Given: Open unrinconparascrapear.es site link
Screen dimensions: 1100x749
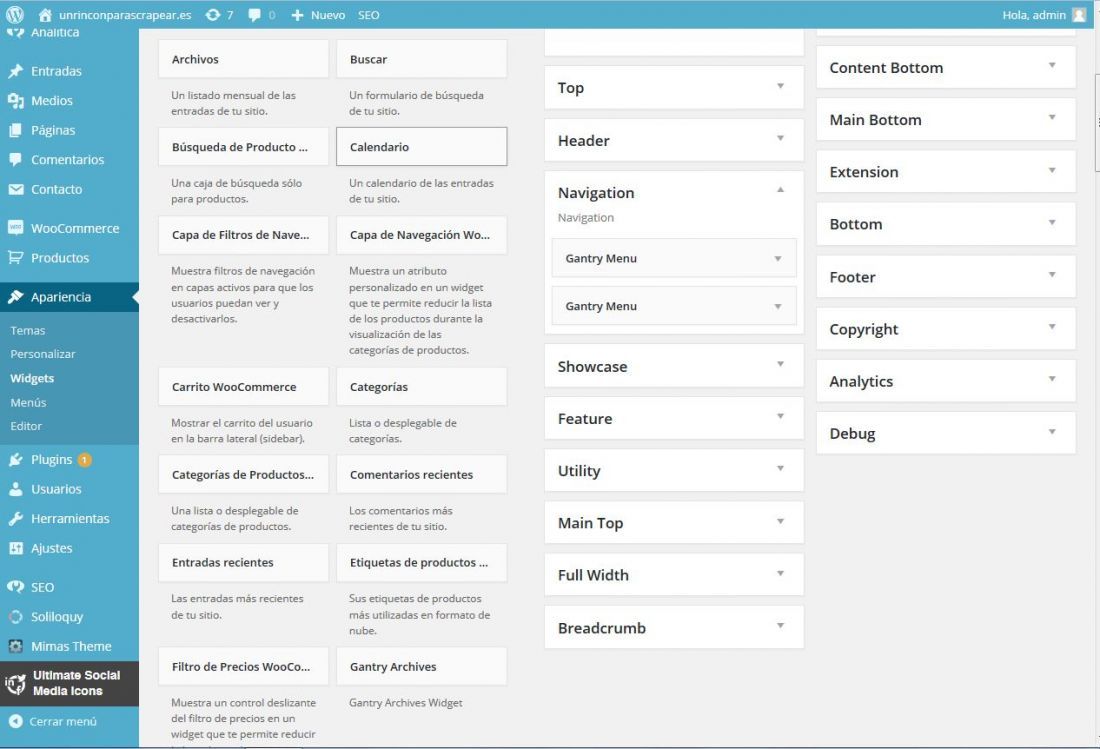Looking at the screenshot, I should [x=125, y=15].
